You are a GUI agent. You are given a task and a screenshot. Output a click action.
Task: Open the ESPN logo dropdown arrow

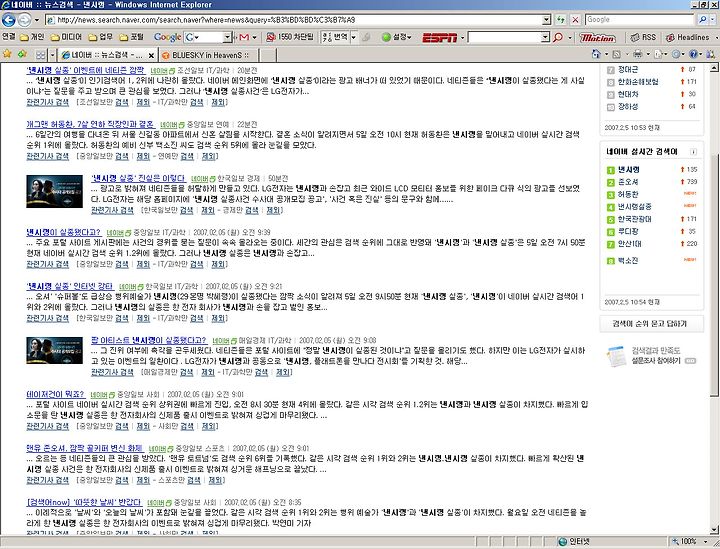click(462, 38)
